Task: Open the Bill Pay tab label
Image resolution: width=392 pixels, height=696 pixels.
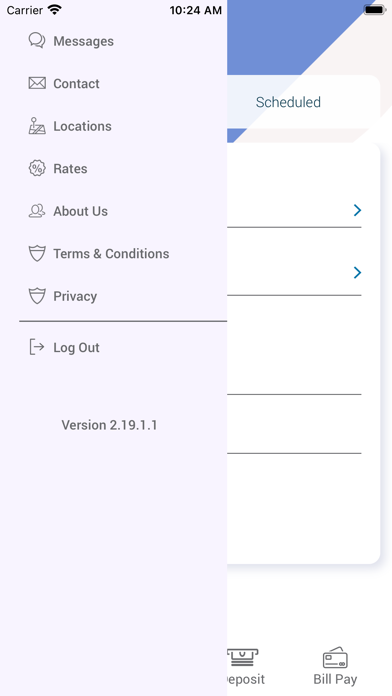Action: pyautogui.click(x=335, y=680)
